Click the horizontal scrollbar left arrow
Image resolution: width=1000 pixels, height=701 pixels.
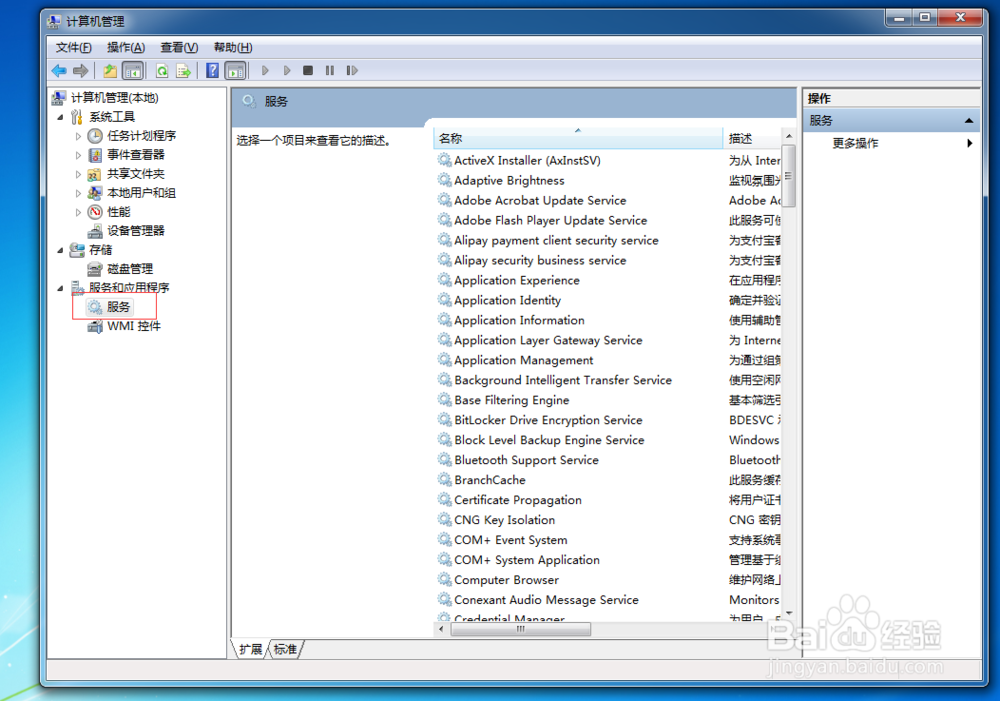click(x=441, y=630)
